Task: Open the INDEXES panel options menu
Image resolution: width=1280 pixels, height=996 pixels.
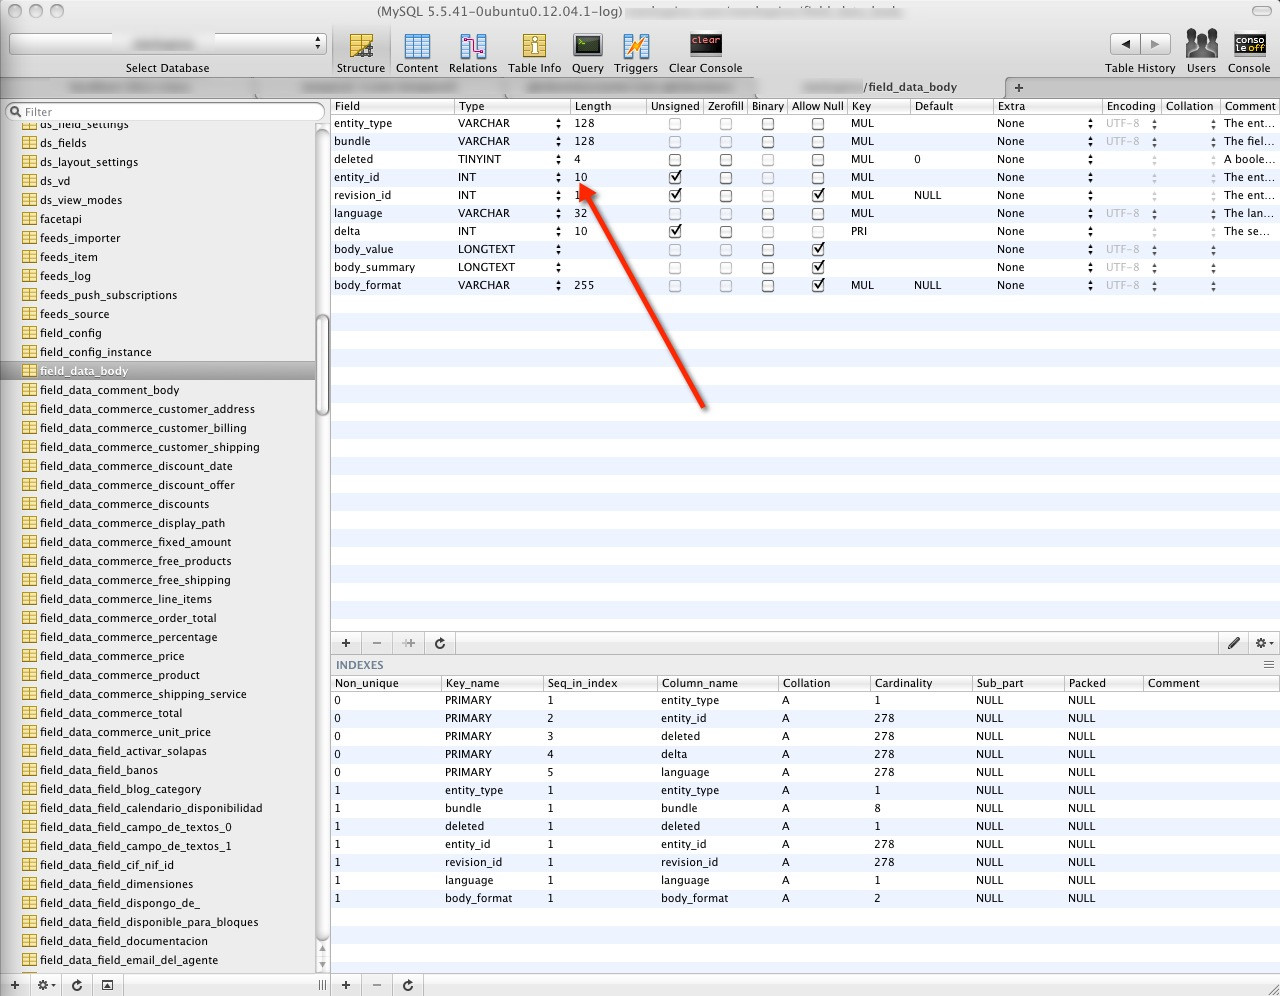Action: 1269,664
